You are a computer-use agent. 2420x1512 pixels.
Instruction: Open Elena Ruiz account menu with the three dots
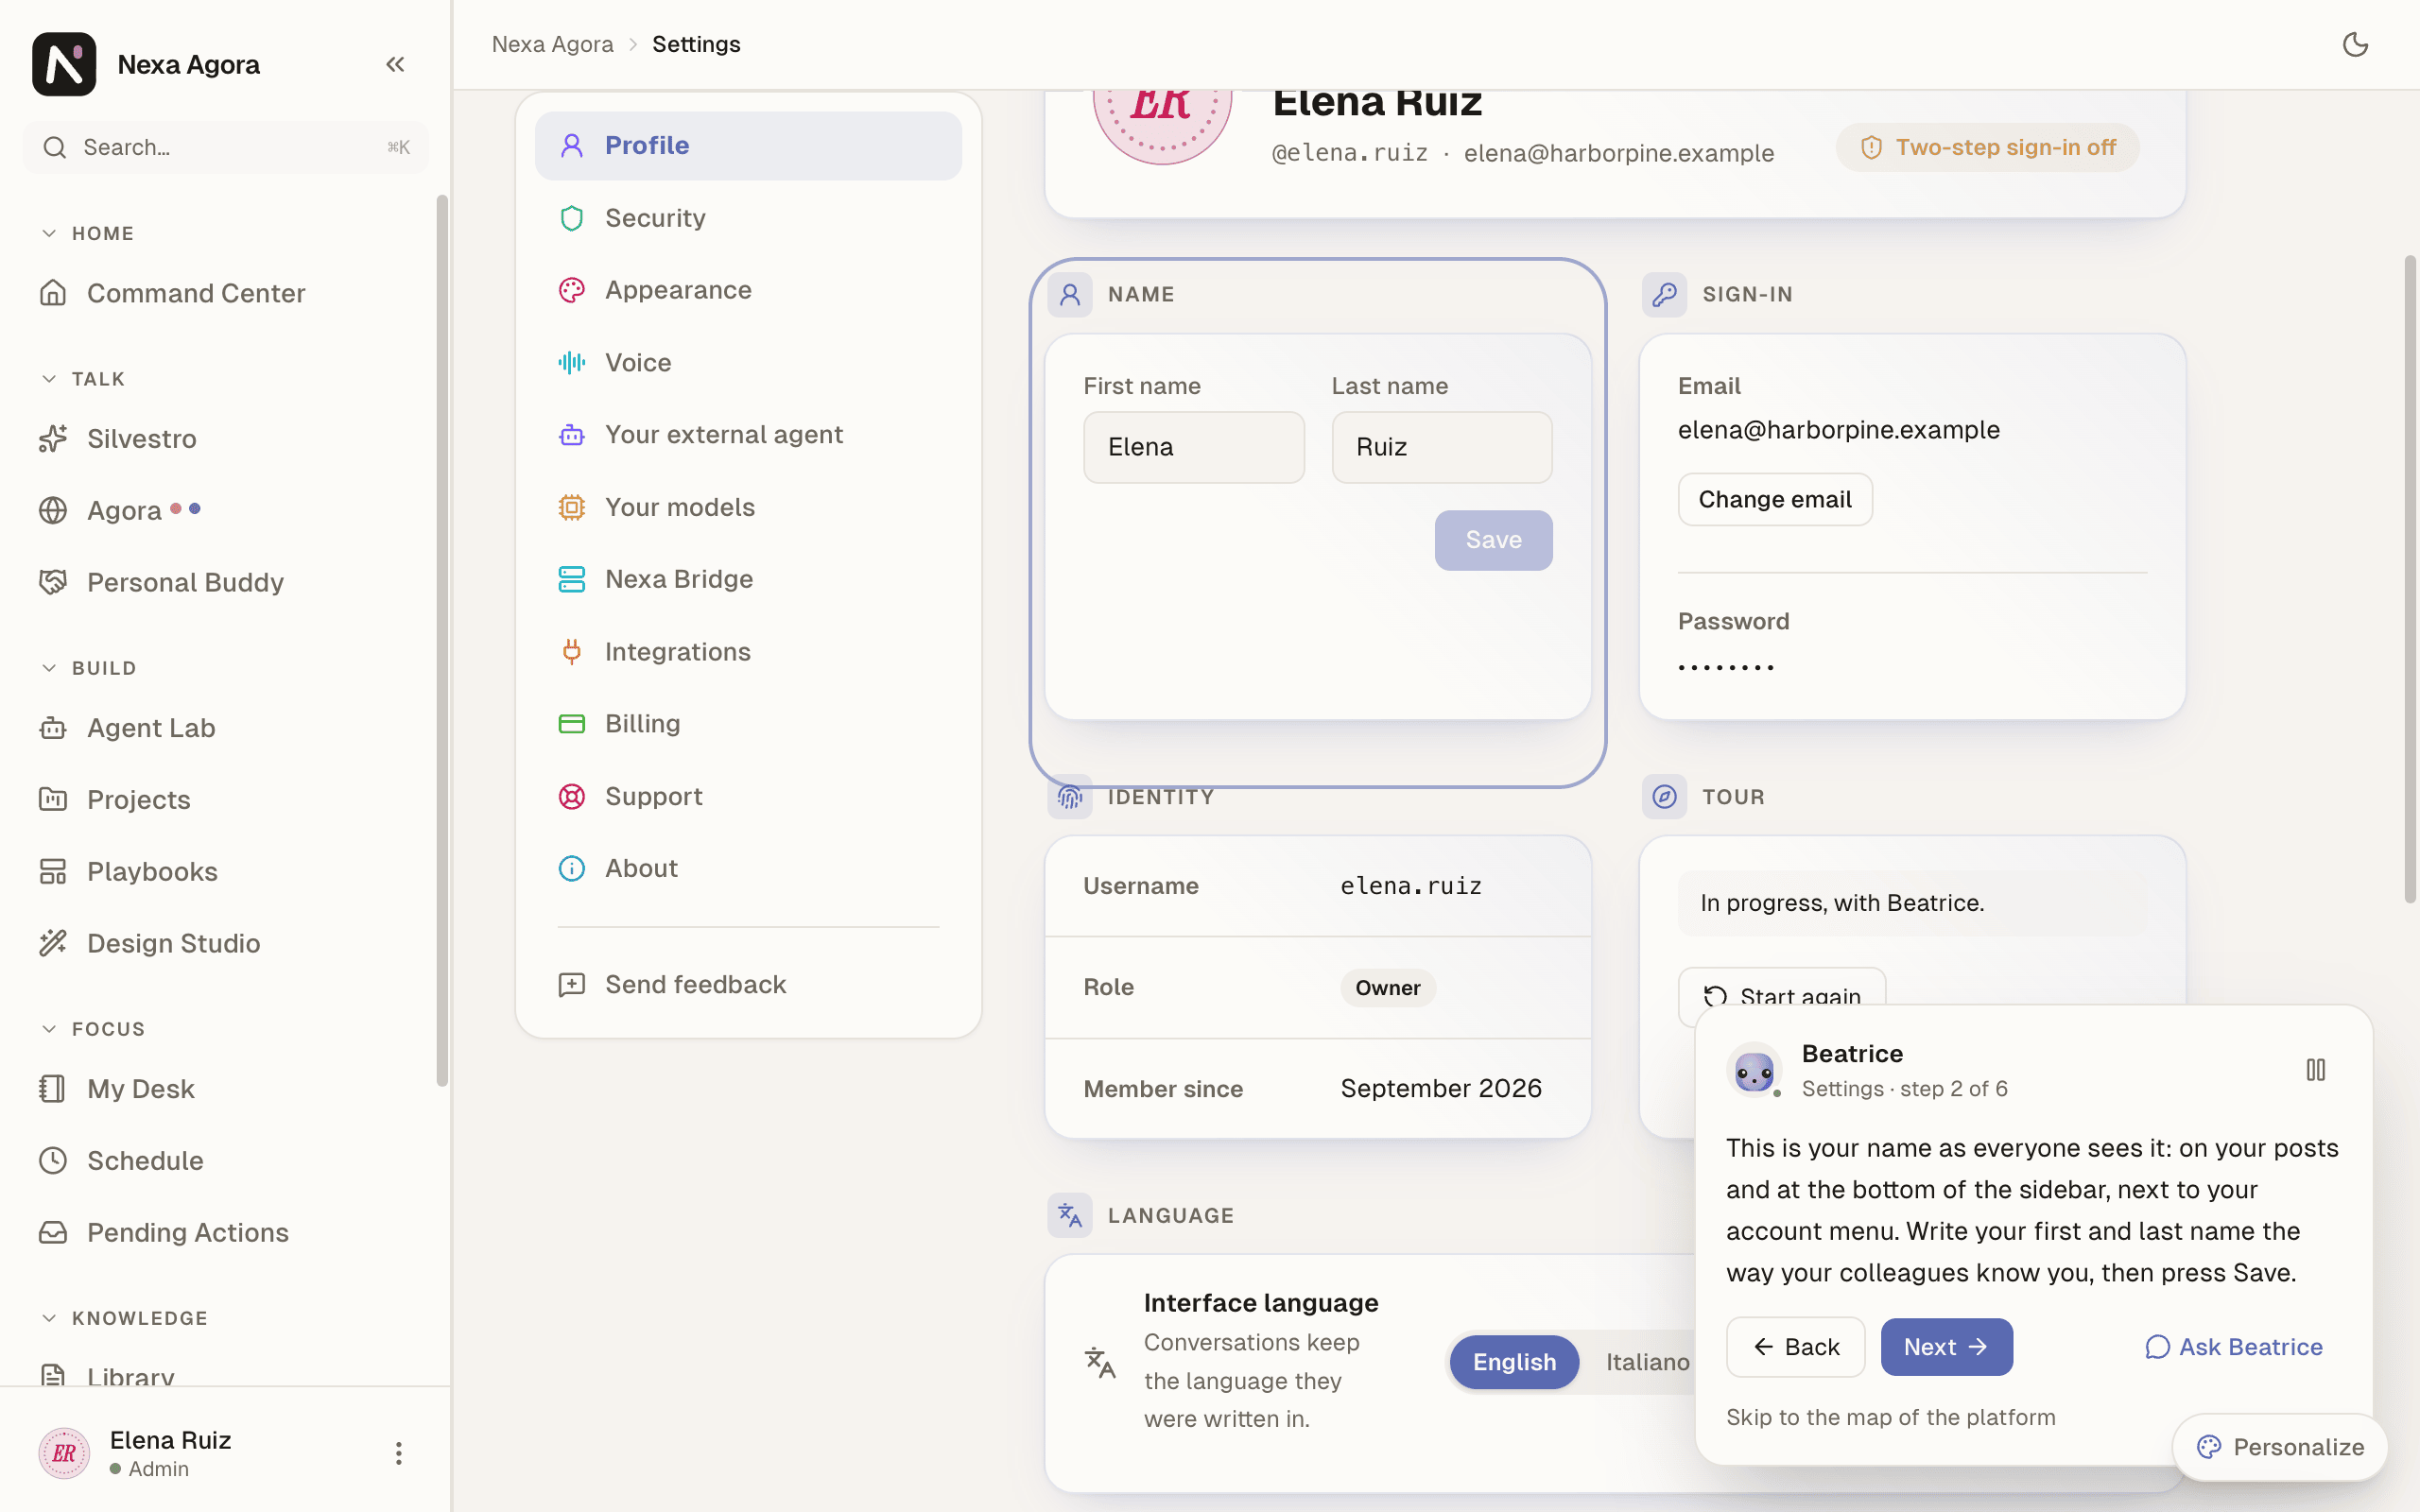coord(398,1453)
